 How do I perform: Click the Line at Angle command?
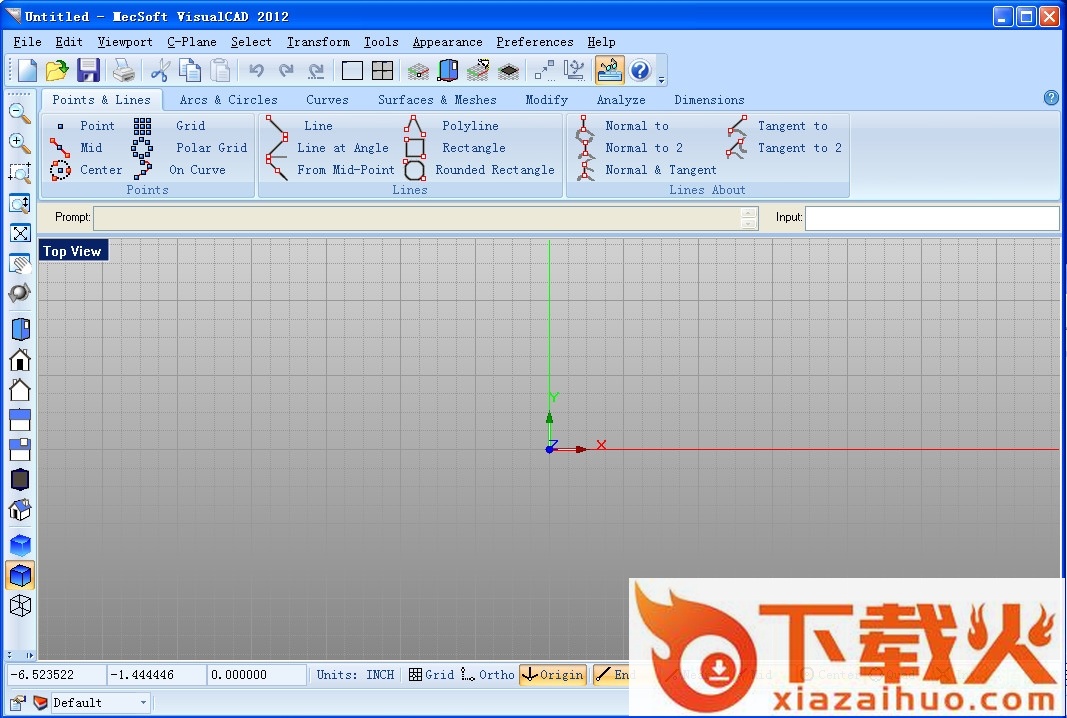click(x=342, y=148)
